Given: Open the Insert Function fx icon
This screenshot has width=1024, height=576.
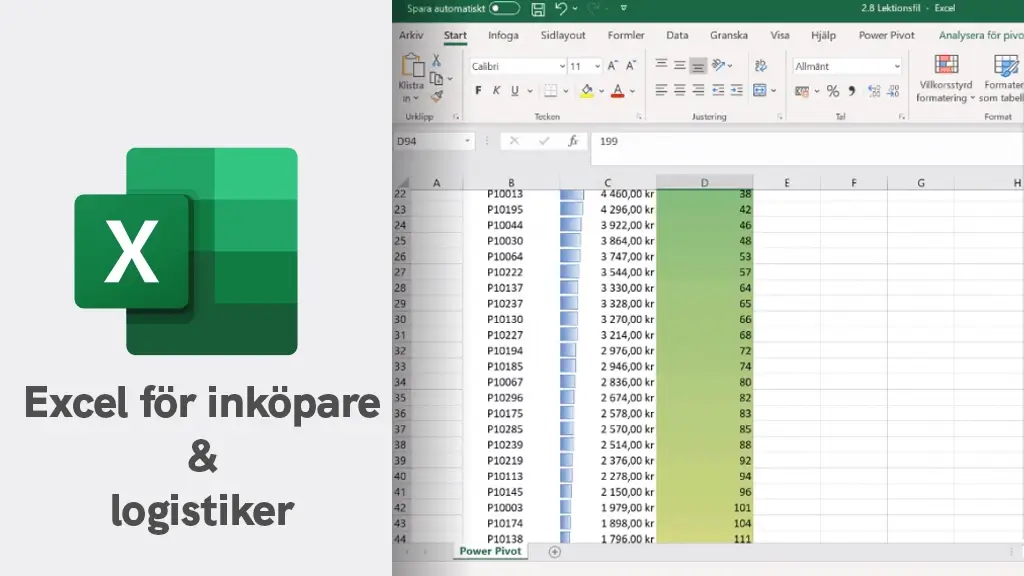Looking at the screenshot, I should coord(572,141).
